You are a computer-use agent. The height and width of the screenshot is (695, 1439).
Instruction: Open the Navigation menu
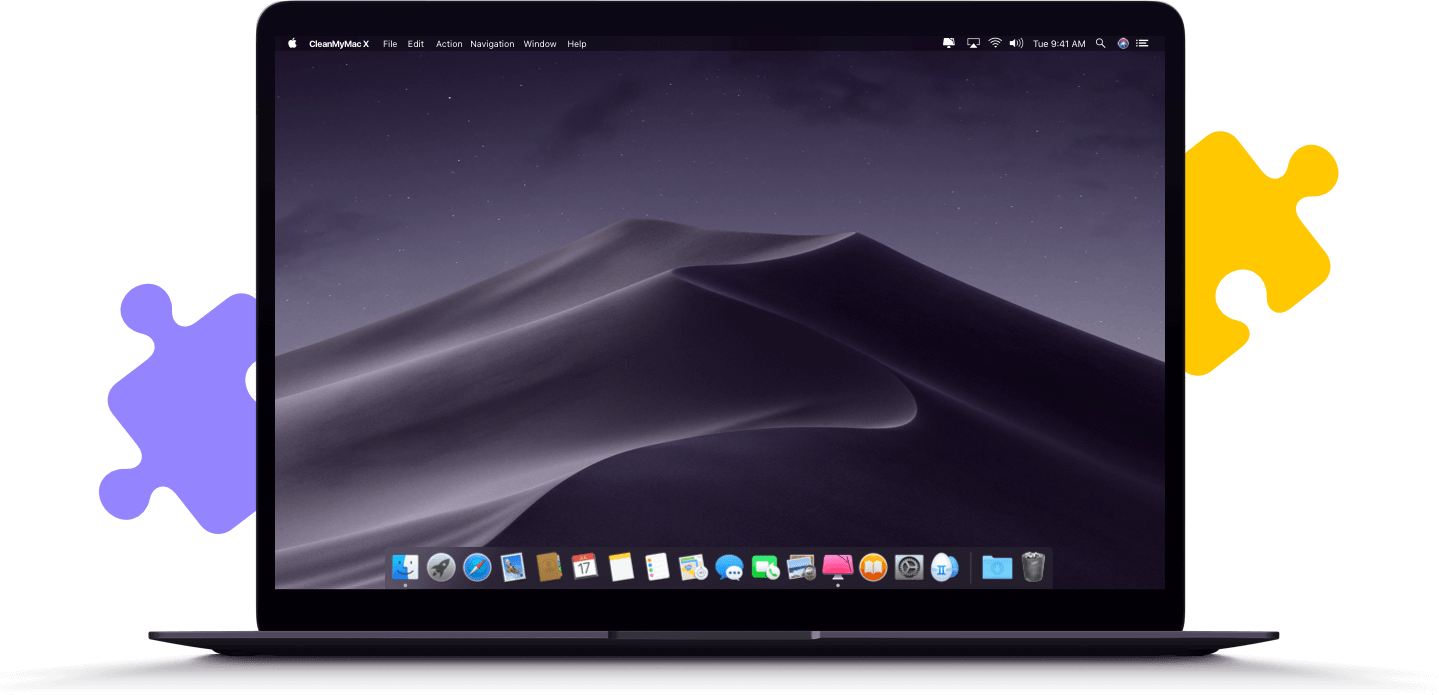pos(492,44)
